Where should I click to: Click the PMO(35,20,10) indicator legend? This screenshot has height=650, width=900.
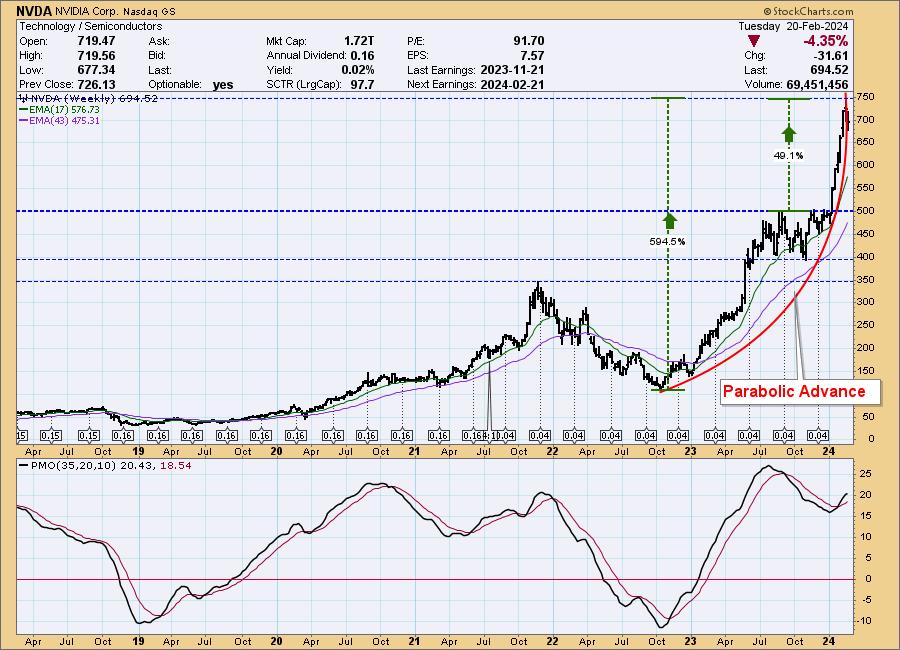tap(105, 466)
